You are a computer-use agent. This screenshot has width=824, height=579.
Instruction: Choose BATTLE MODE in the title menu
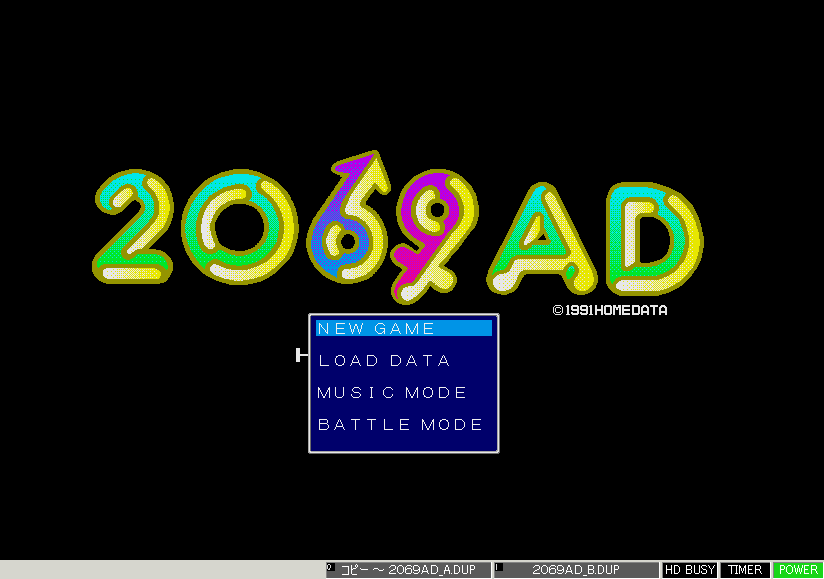[x=400, y=424]
